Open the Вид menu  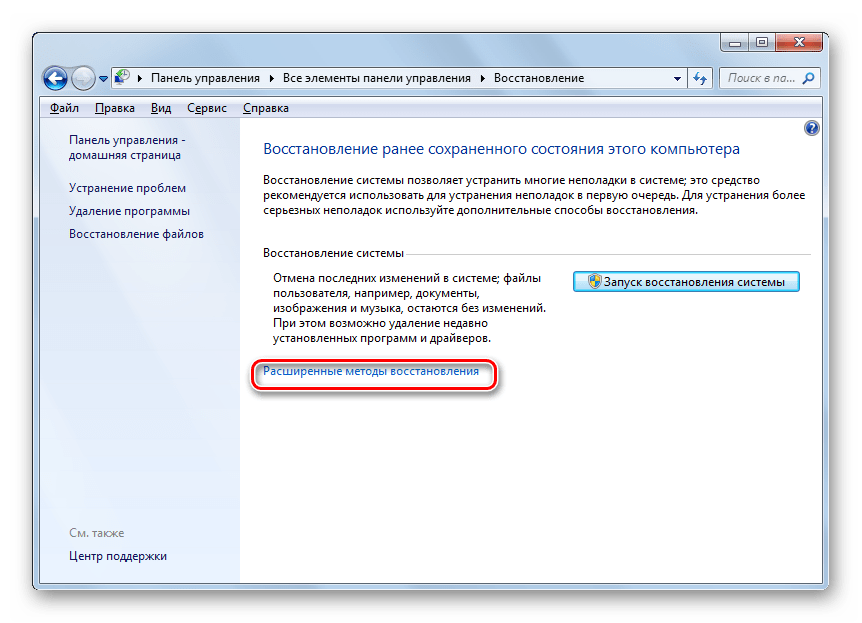click(161, 108)
